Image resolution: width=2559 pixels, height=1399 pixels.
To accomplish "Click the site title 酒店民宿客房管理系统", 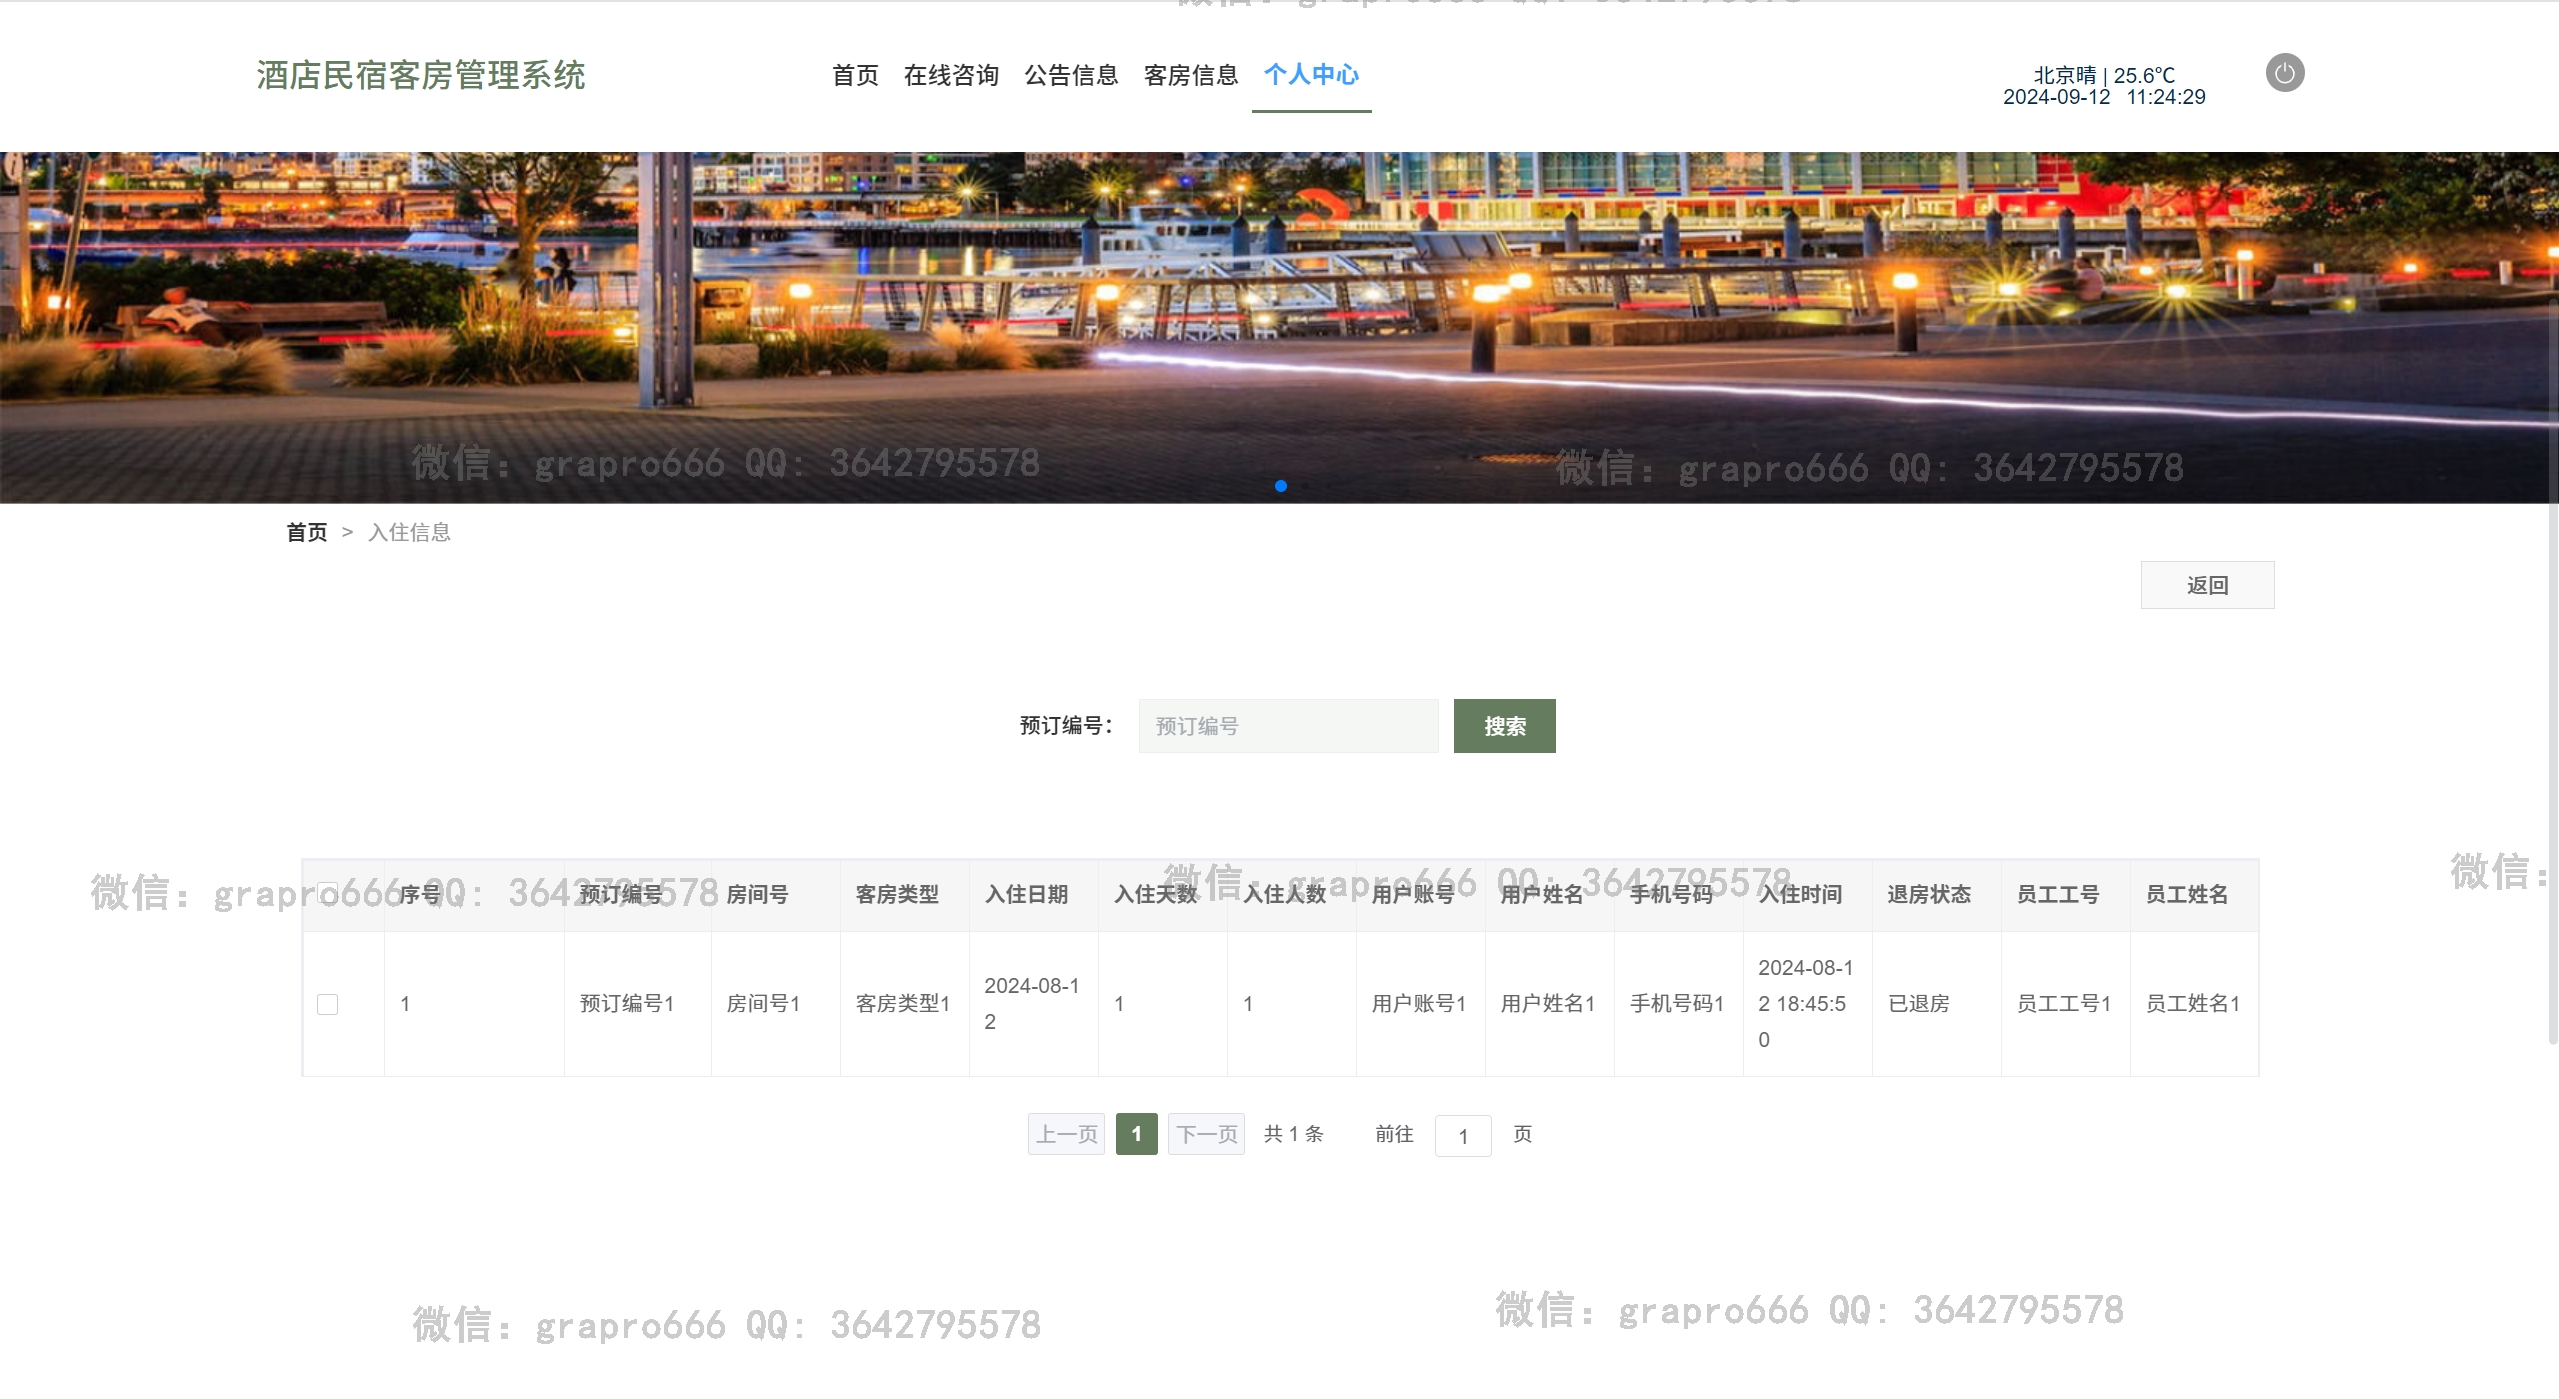I will coord(421,75).
